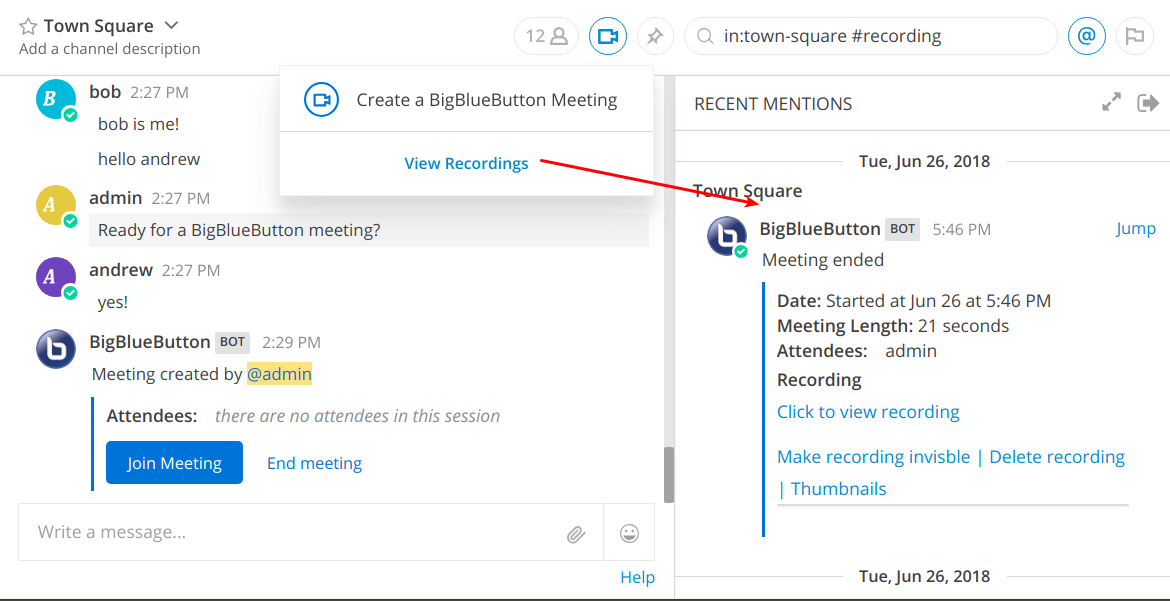Screen dimensions: 1170x601
Task: Click bob's avatar
Action: pos(55,99)
